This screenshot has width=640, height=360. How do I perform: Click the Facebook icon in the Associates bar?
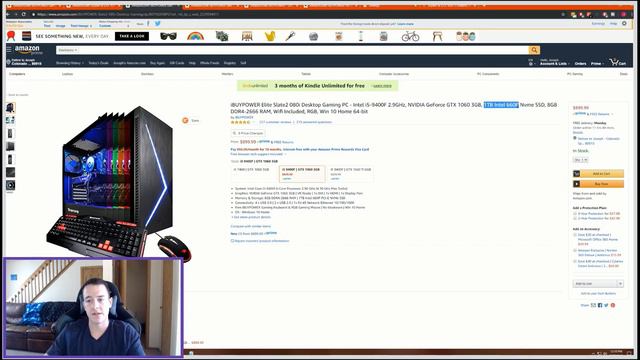148,24
